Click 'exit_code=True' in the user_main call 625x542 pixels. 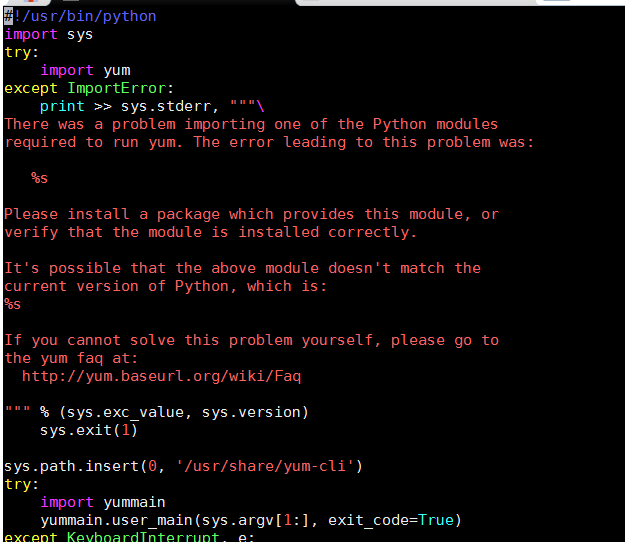pos(391,520)
